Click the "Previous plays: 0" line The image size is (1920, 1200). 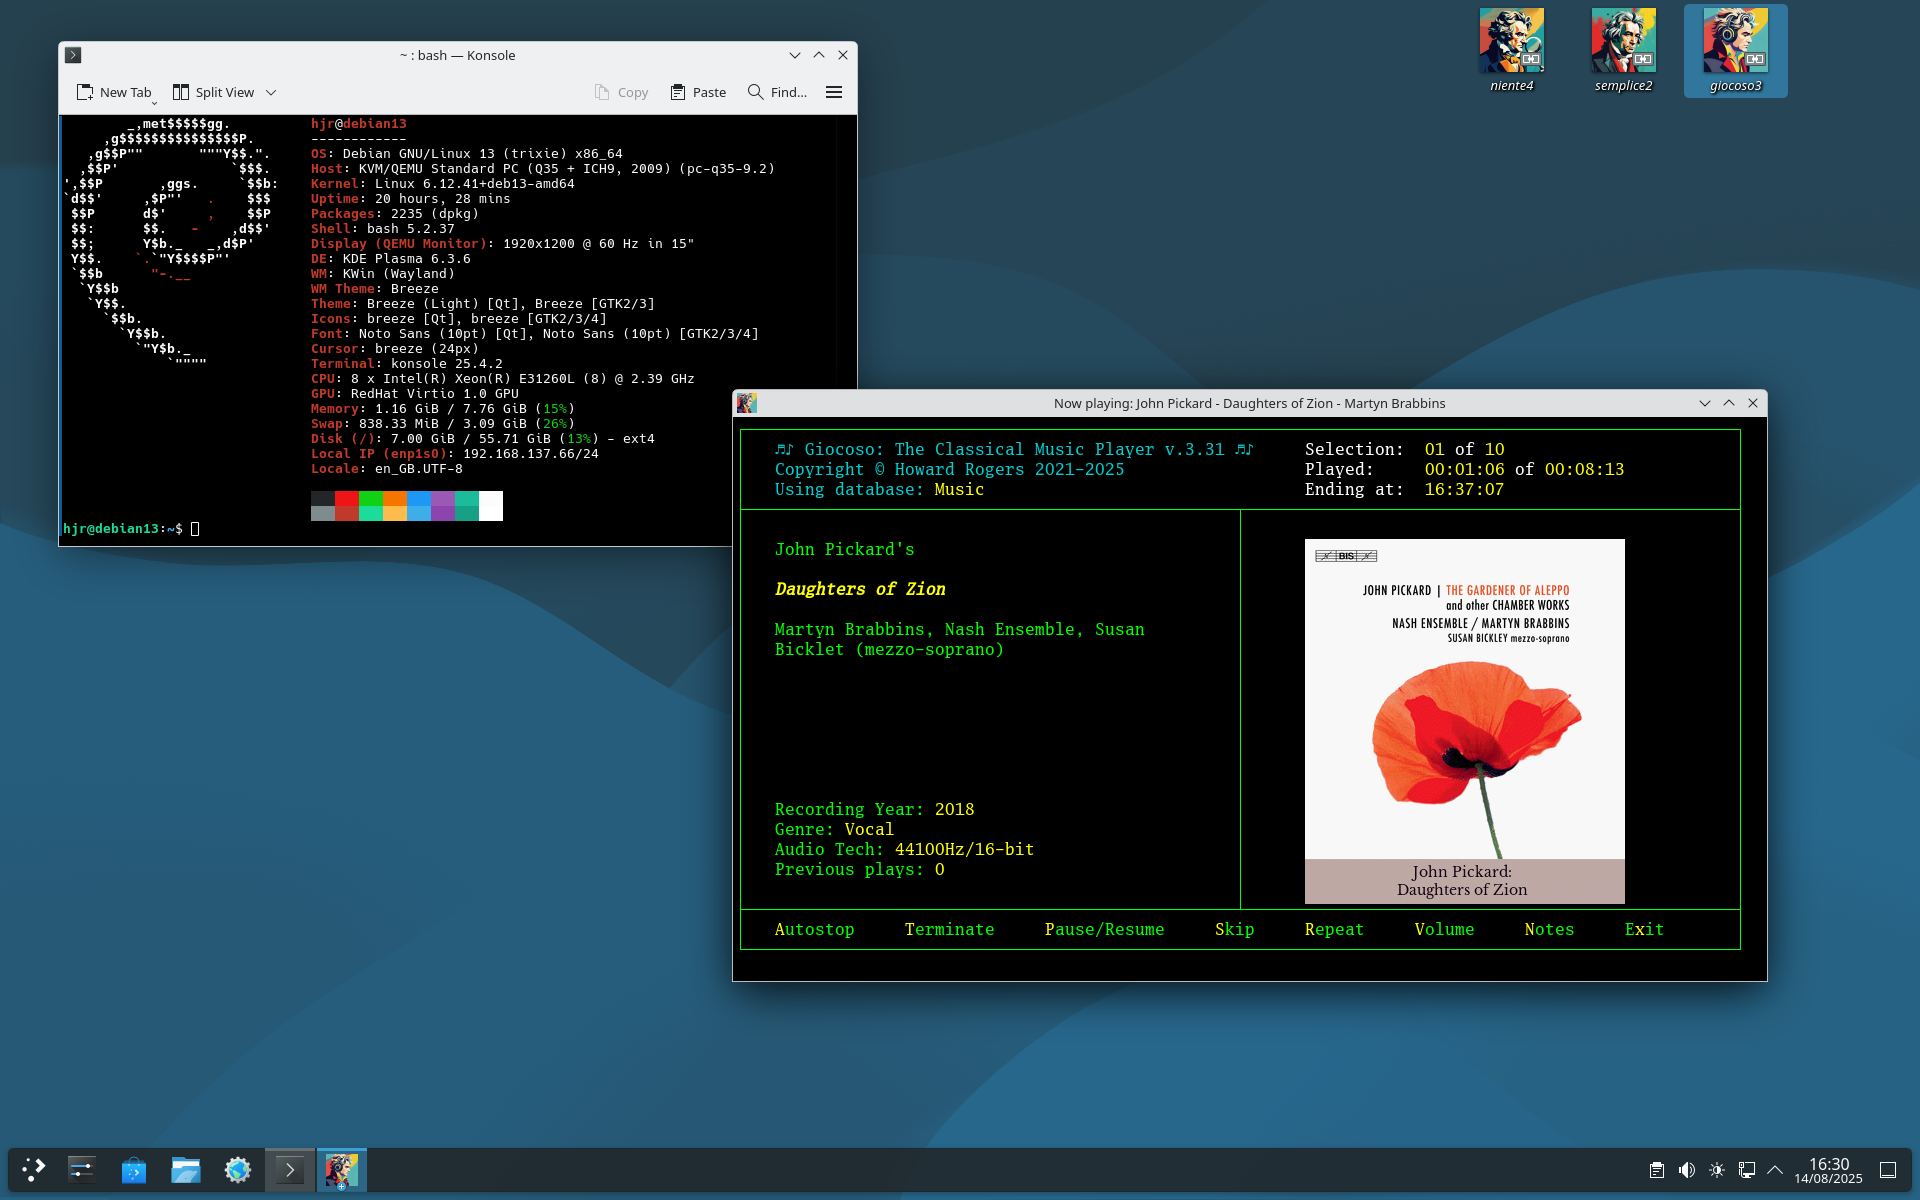coord(859,869)
